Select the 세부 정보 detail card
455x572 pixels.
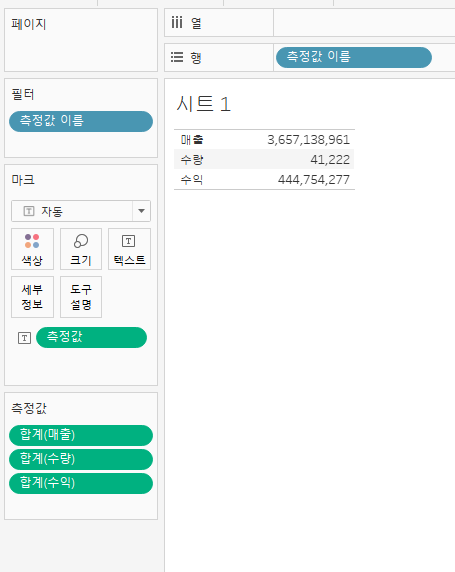pos(32,297)
